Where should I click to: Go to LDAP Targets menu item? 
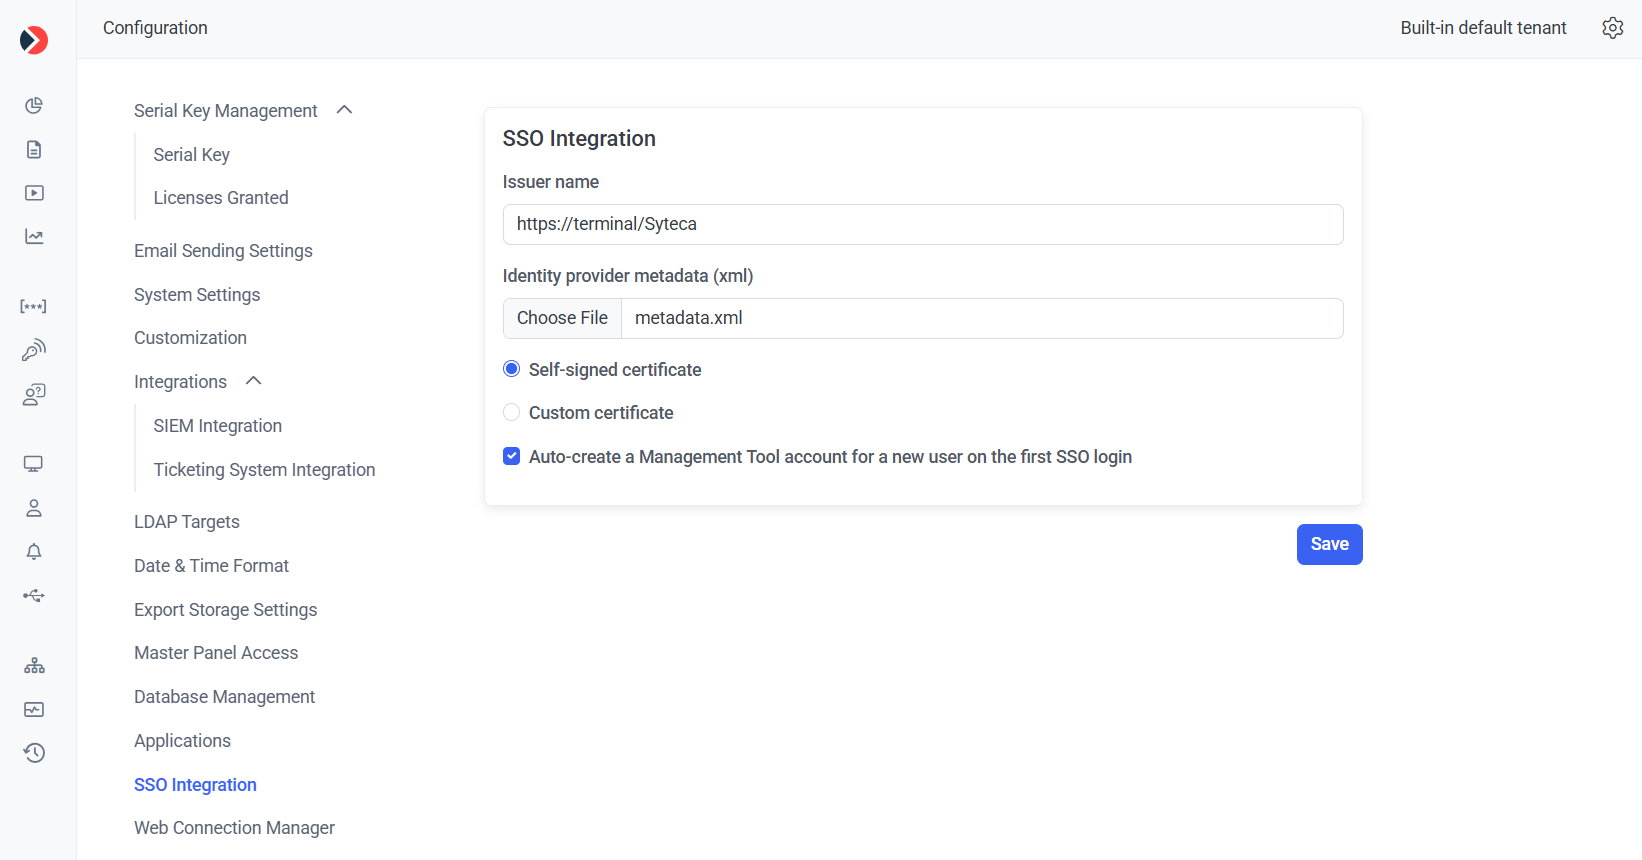[187, 522]
